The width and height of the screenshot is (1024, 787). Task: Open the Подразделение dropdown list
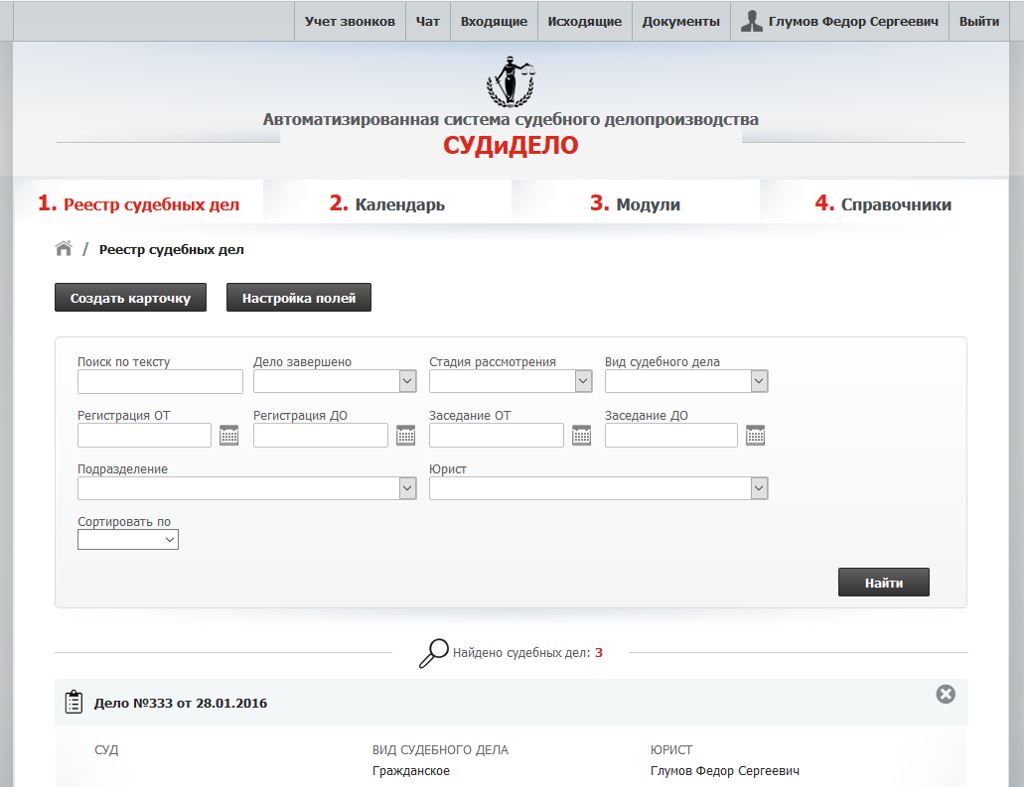(246, 488)
